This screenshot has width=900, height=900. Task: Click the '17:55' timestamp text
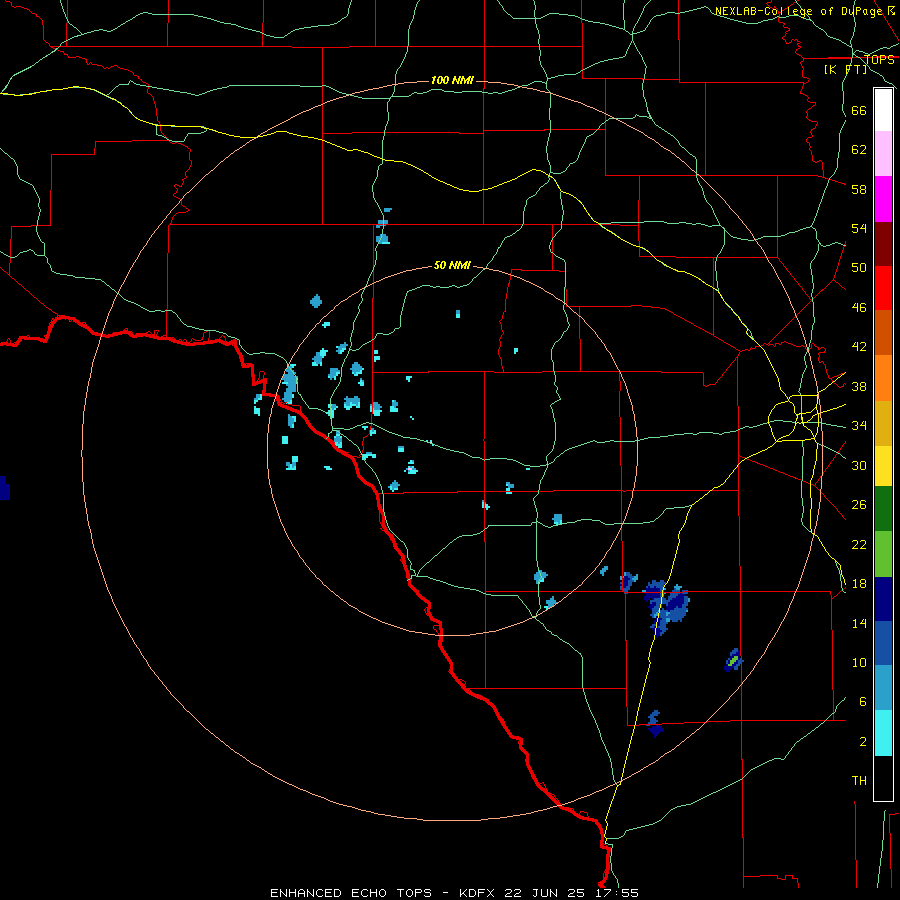tap(616, 893)
